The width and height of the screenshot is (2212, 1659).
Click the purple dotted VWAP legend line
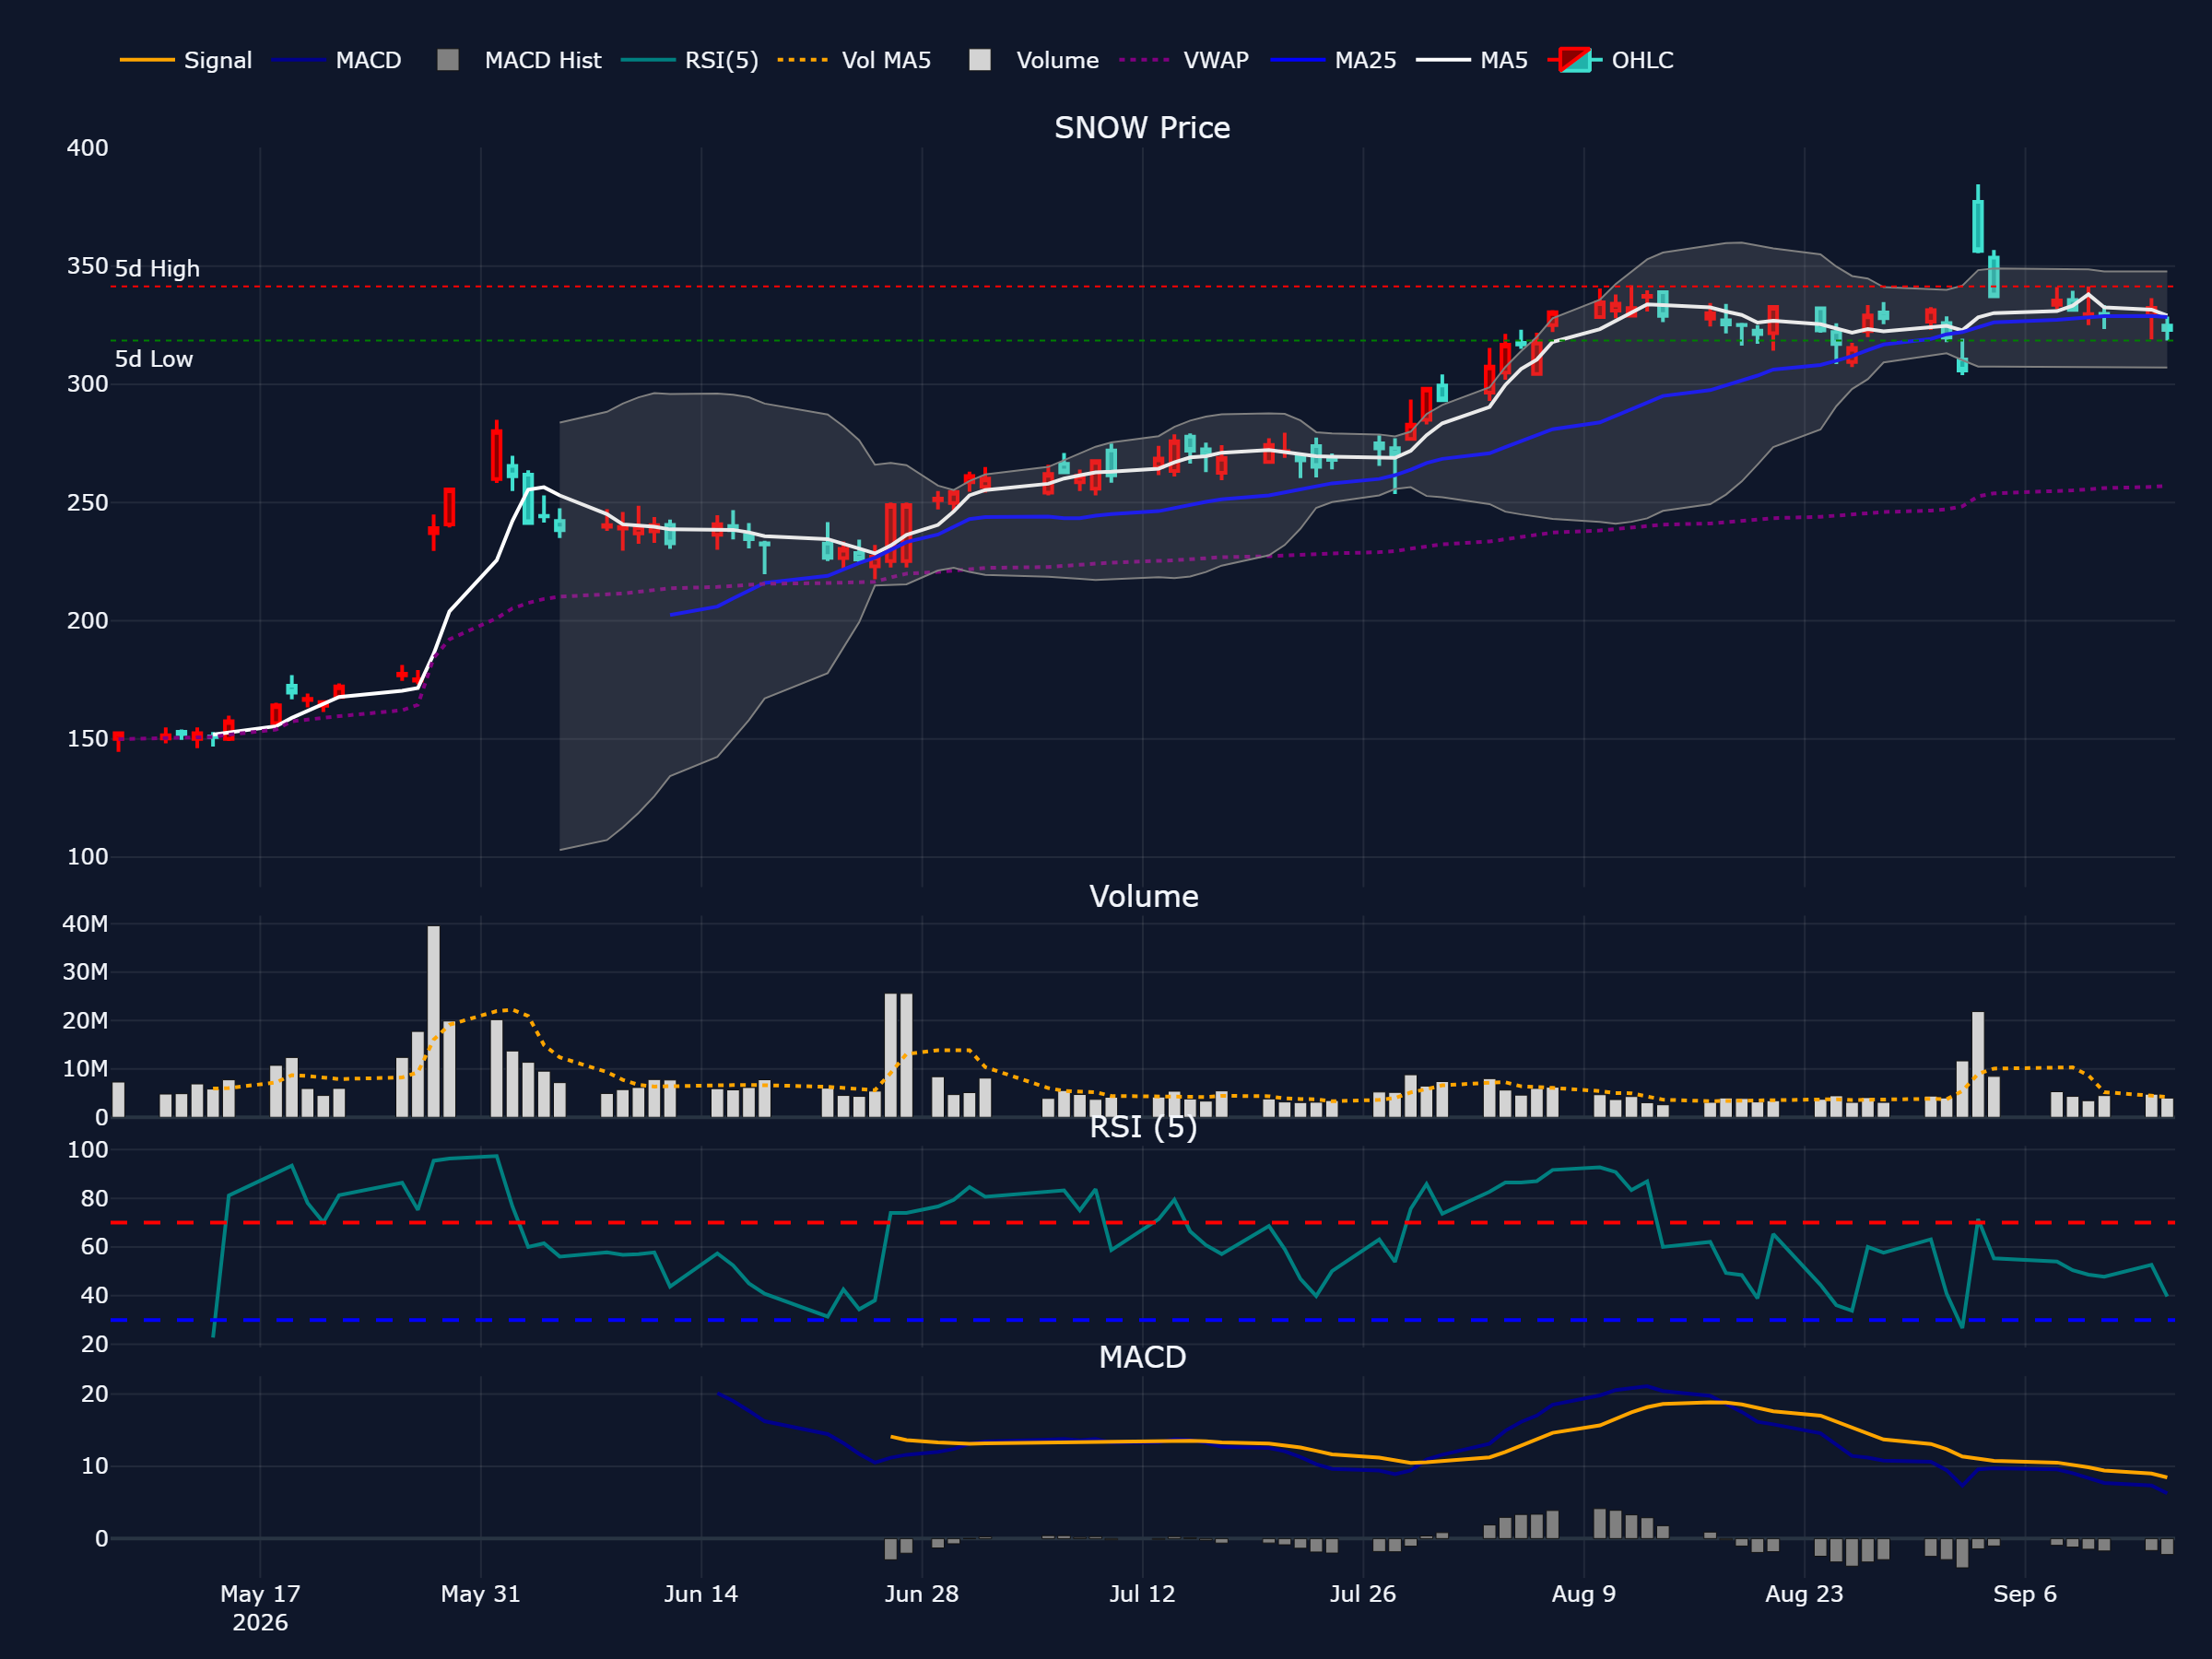pyautogui.click(x=1145, y=60)
